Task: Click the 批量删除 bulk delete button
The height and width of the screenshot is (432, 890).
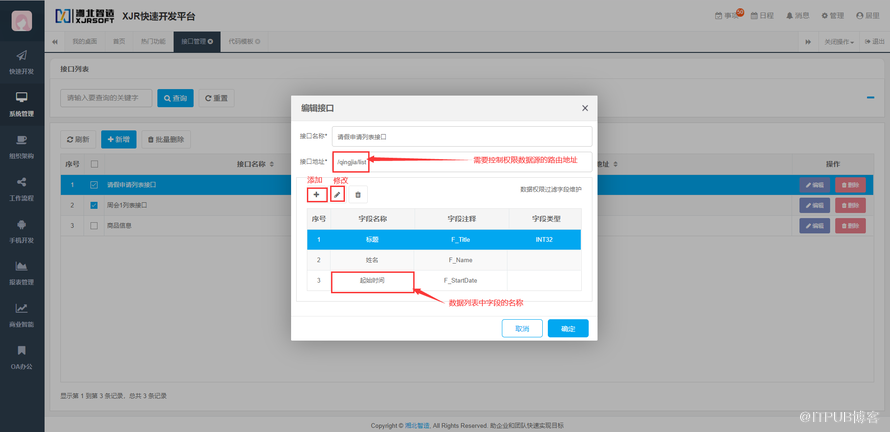Action: tap(166, 139)
